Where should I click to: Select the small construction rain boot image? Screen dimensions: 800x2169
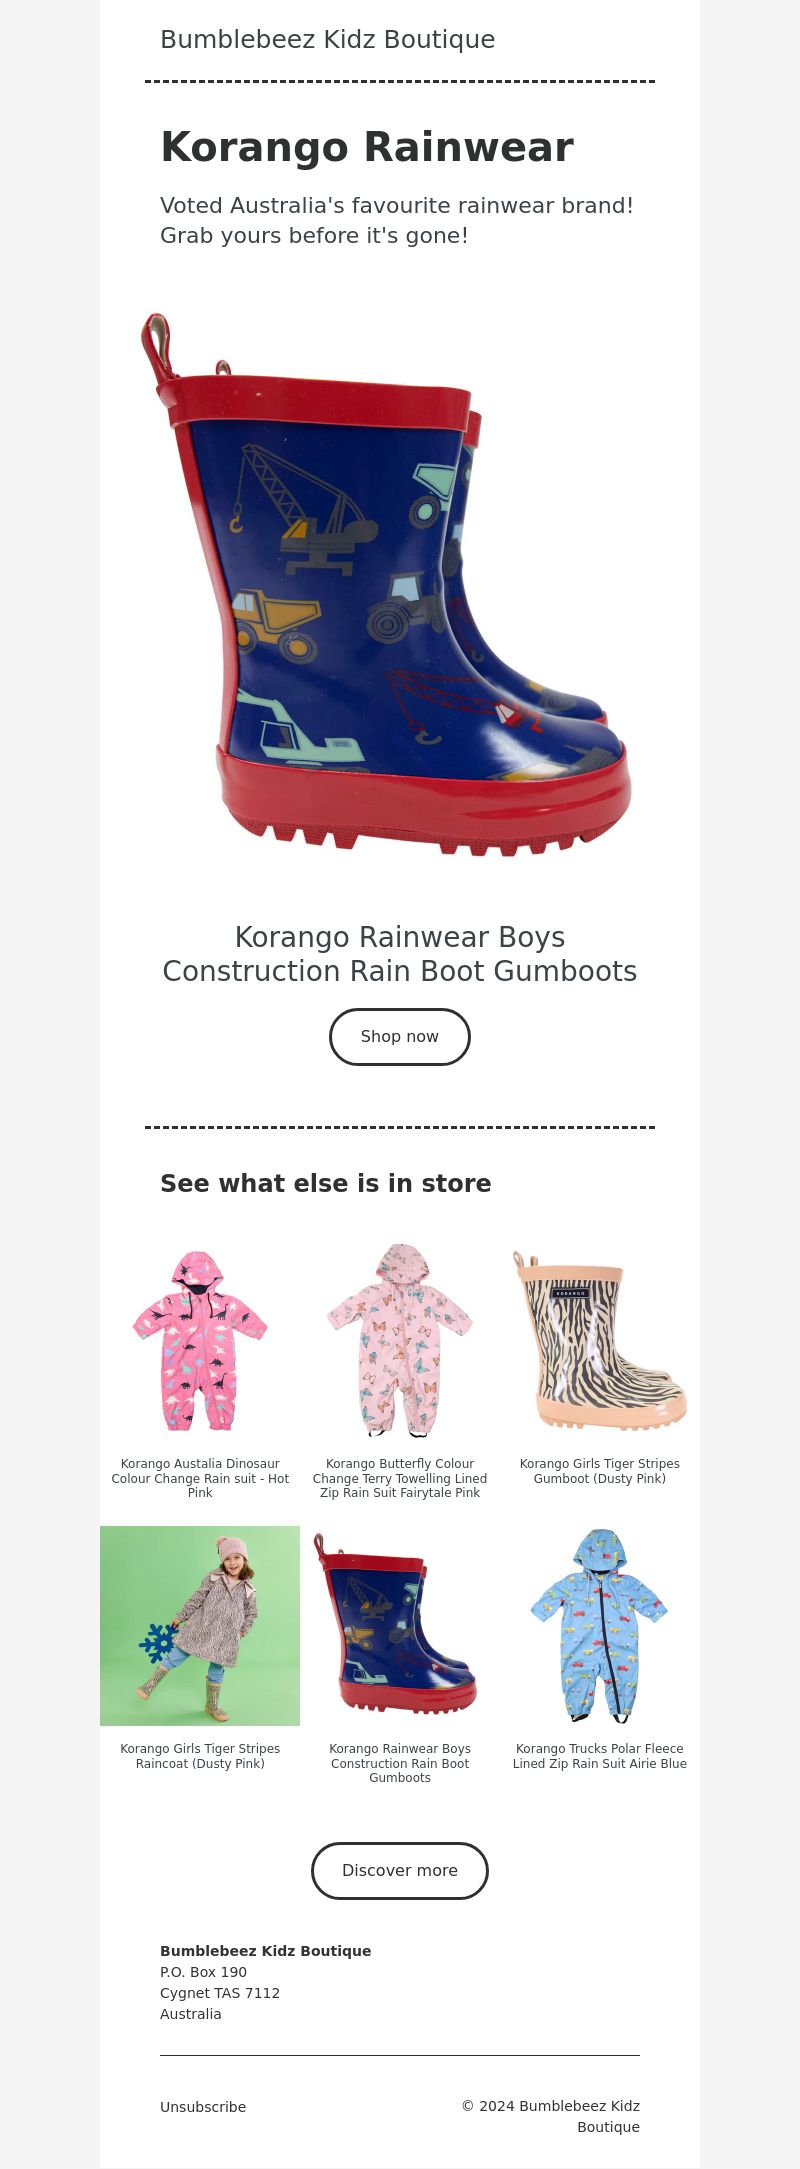400,1626
